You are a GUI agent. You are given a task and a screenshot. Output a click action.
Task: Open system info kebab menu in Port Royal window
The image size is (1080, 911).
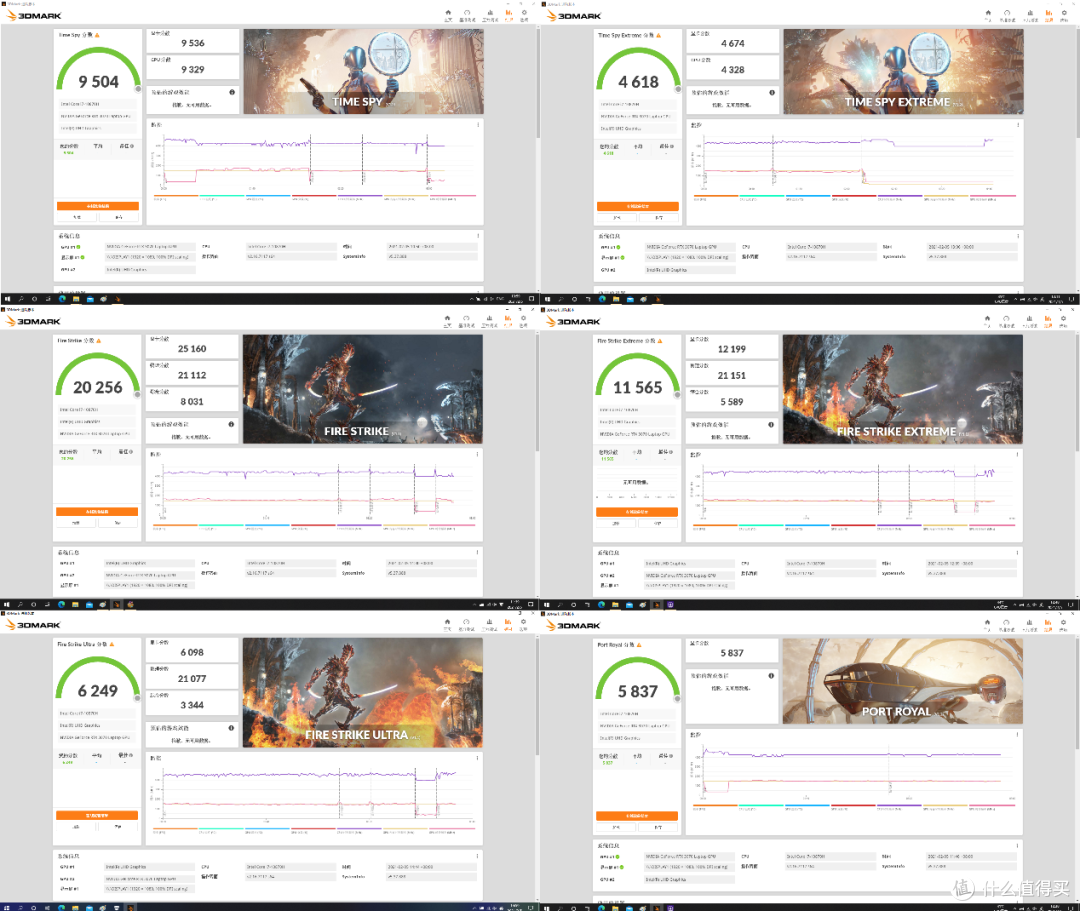(x=1017, y=846)
